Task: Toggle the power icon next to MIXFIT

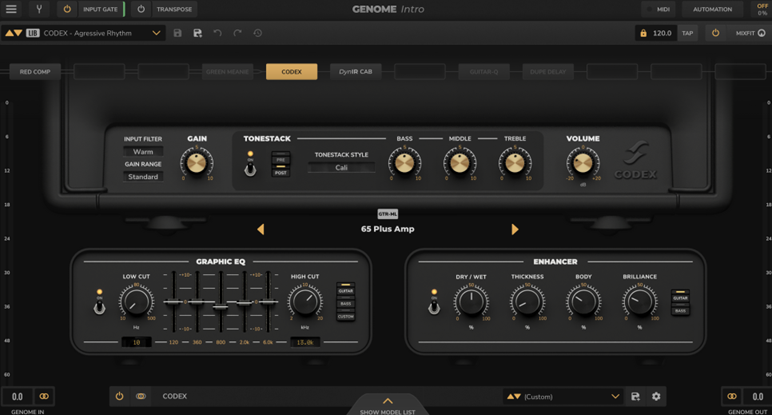Action: (715, 33)
